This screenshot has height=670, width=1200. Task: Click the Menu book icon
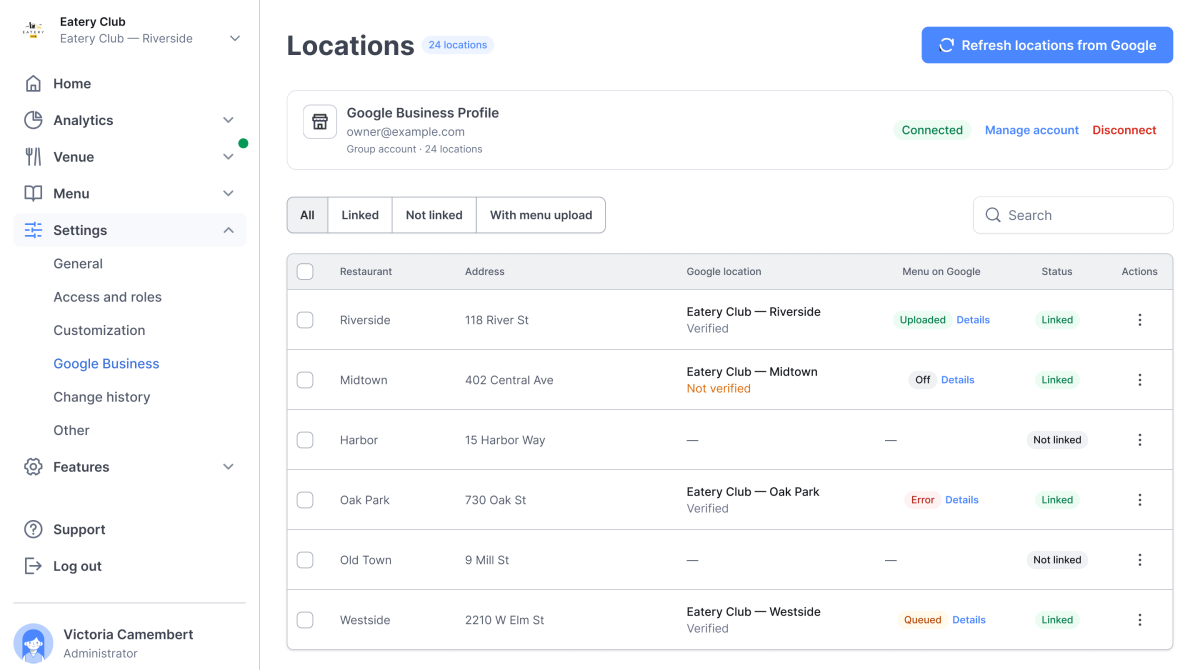33,194
